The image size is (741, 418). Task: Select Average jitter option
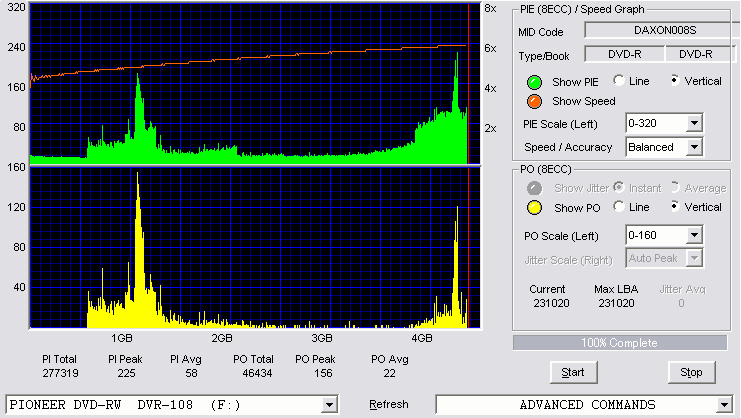675,188
